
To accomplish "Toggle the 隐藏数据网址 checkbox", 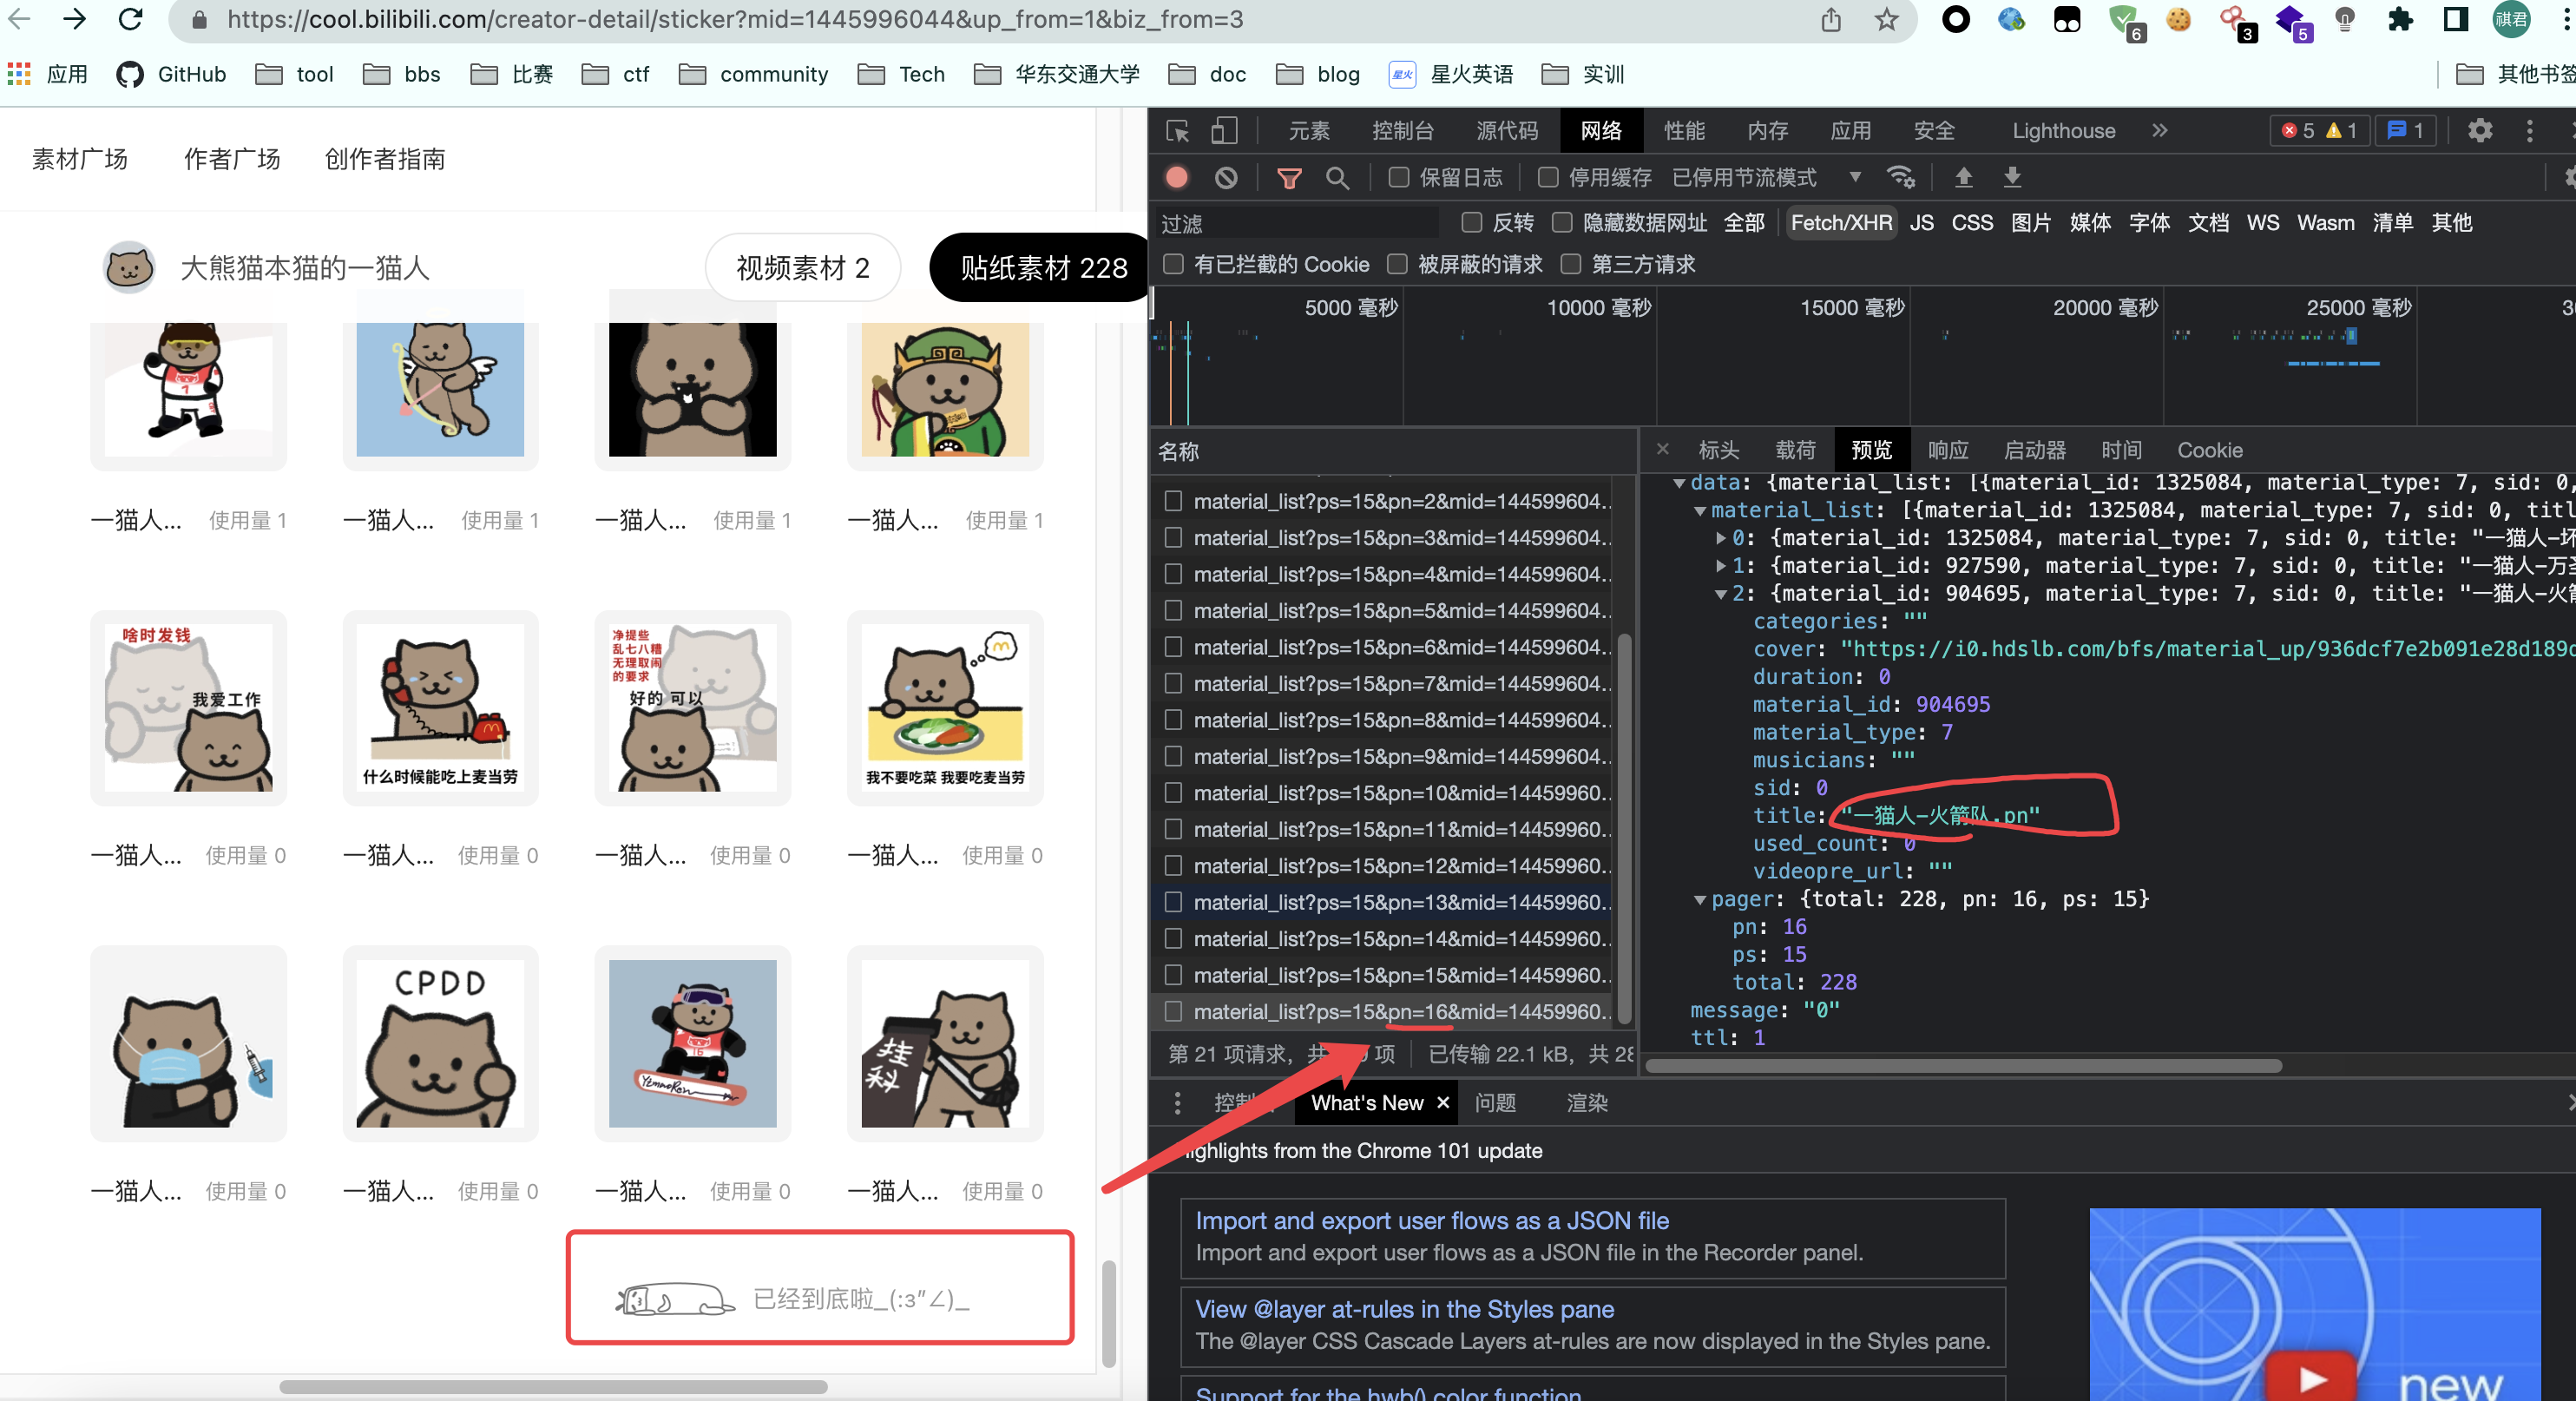I will coord(1561,222).
